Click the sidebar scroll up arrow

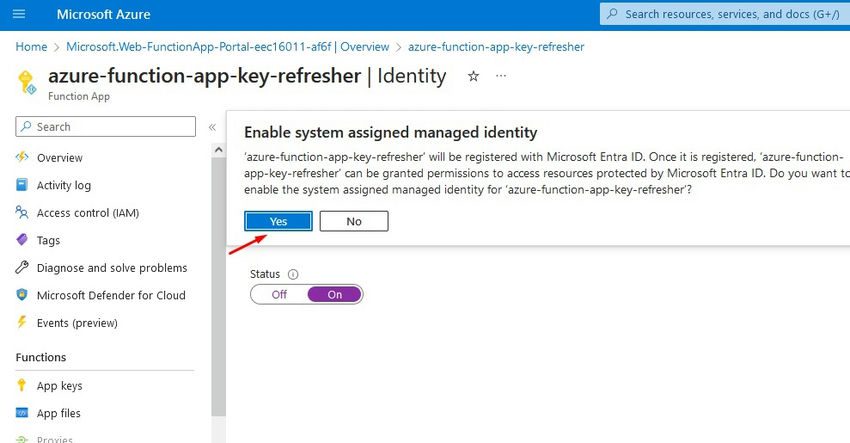(218, 150)
